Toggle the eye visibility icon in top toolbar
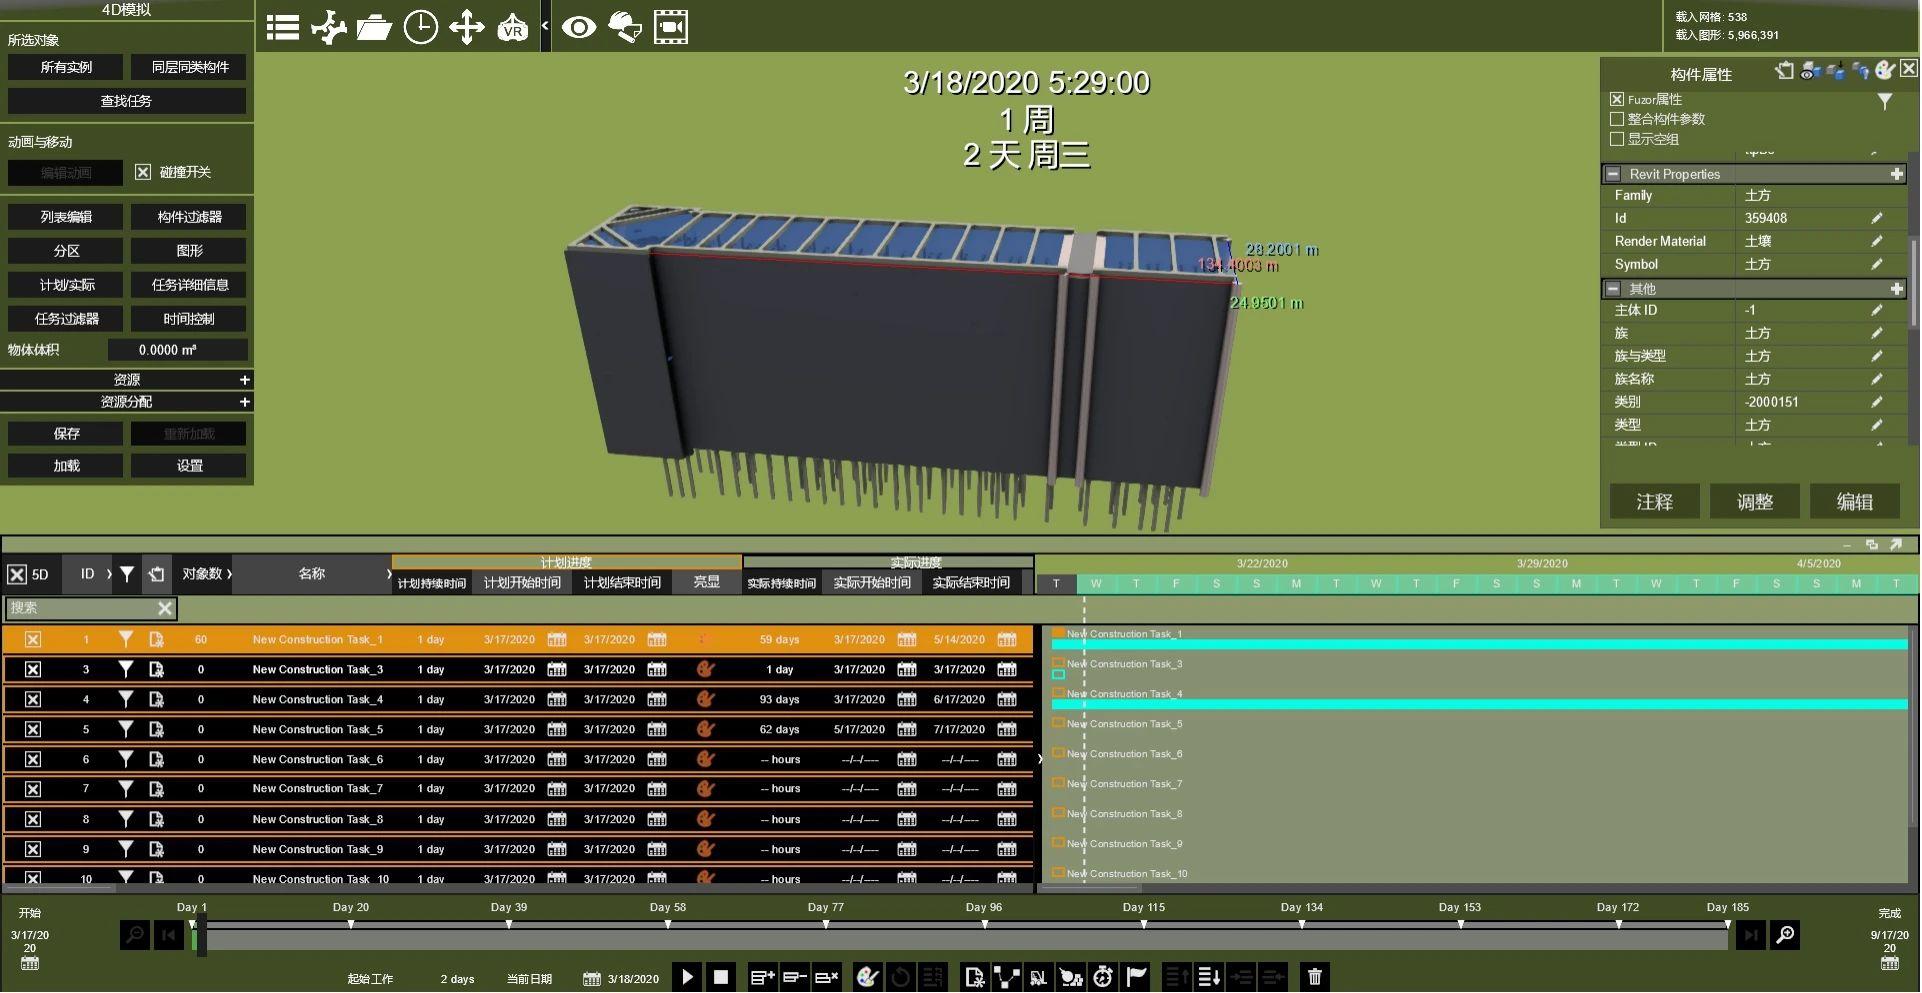Image resolution: width=1922 pixels, height=993 pixels. pyautogui.click(x=579, y=27)
